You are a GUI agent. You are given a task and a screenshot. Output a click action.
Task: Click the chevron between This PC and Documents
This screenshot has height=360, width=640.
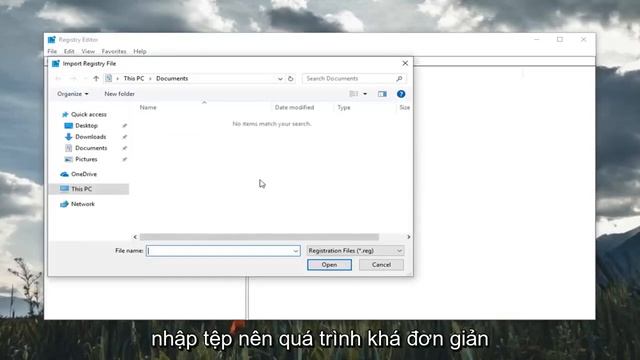tap(150, 78)
